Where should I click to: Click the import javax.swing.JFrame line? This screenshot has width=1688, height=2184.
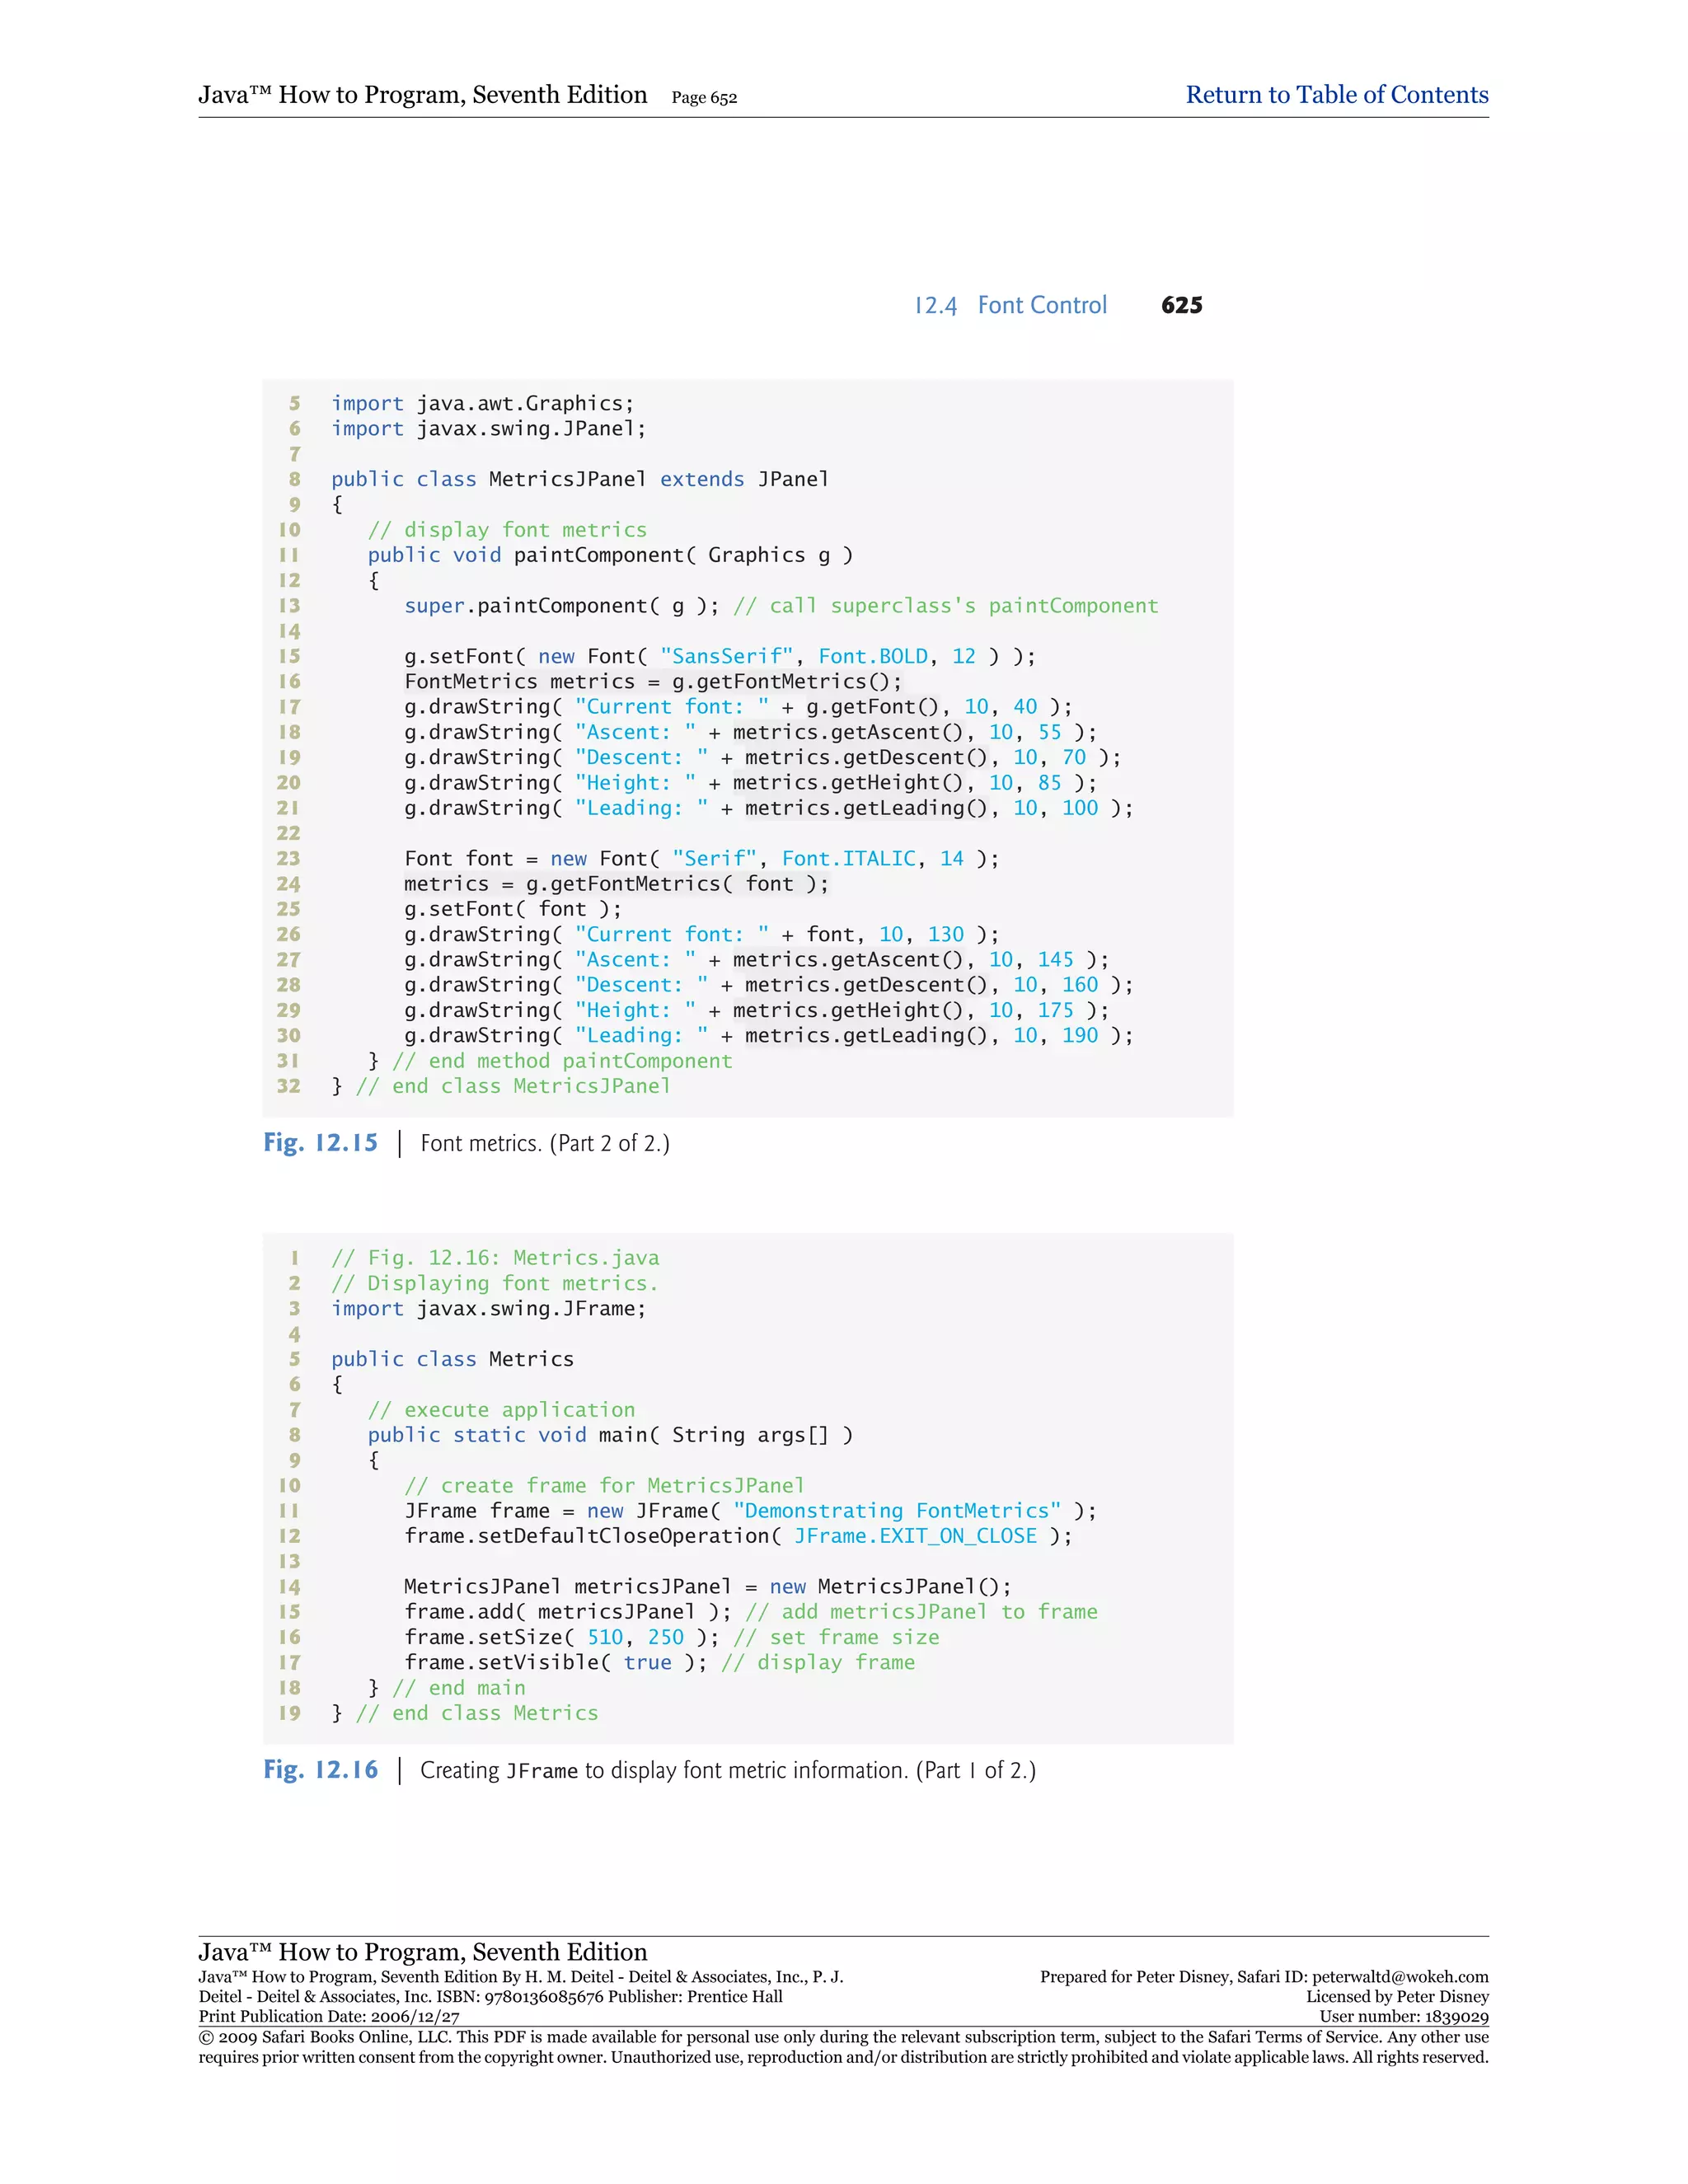coord(488,1309)
